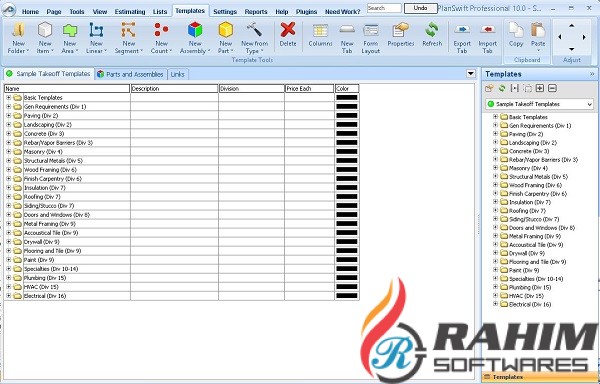Expand Roofing (Div 7) in table
This screenshot has height=384, width=600.
click(x=8, y=197)
